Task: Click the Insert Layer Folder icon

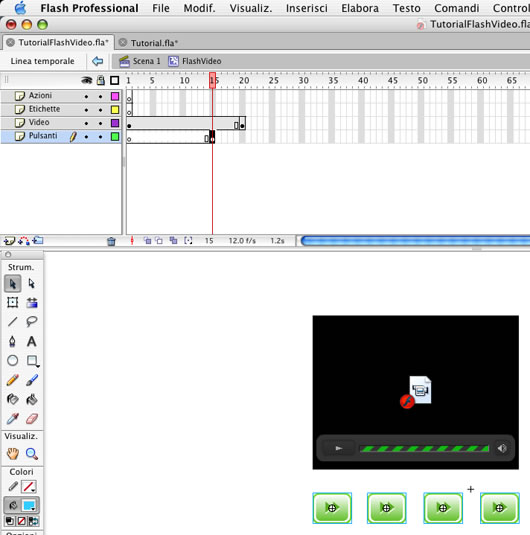Action: (x=38, y=241)
